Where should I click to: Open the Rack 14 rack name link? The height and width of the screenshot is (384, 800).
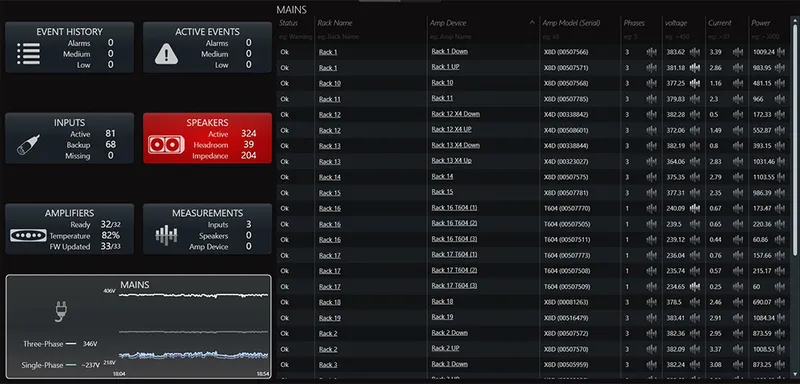(x=330, y=177)
